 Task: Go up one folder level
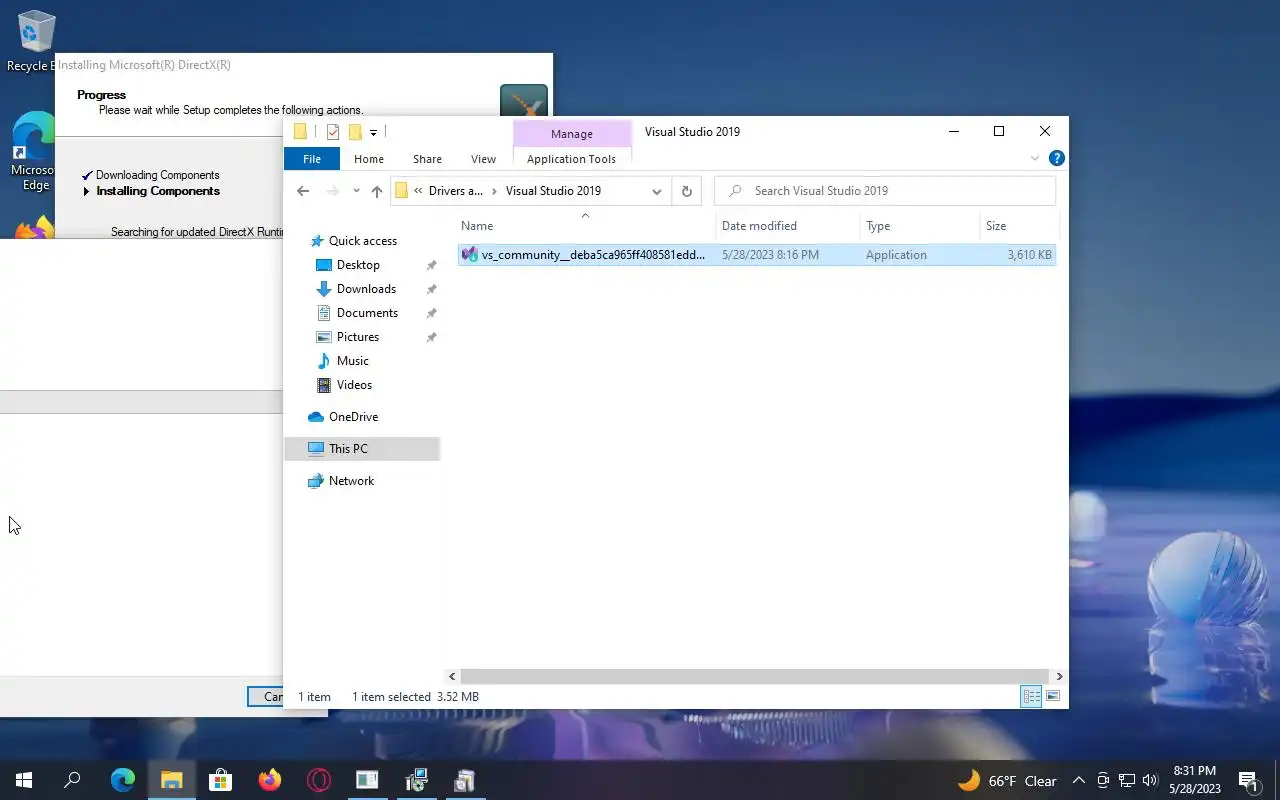(376, 191)
